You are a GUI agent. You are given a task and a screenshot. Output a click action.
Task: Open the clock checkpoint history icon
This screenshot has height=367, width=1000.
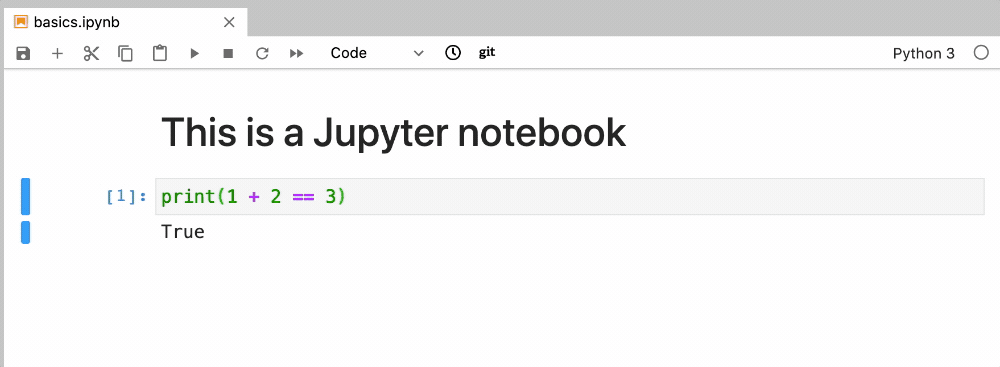(453, 53)
